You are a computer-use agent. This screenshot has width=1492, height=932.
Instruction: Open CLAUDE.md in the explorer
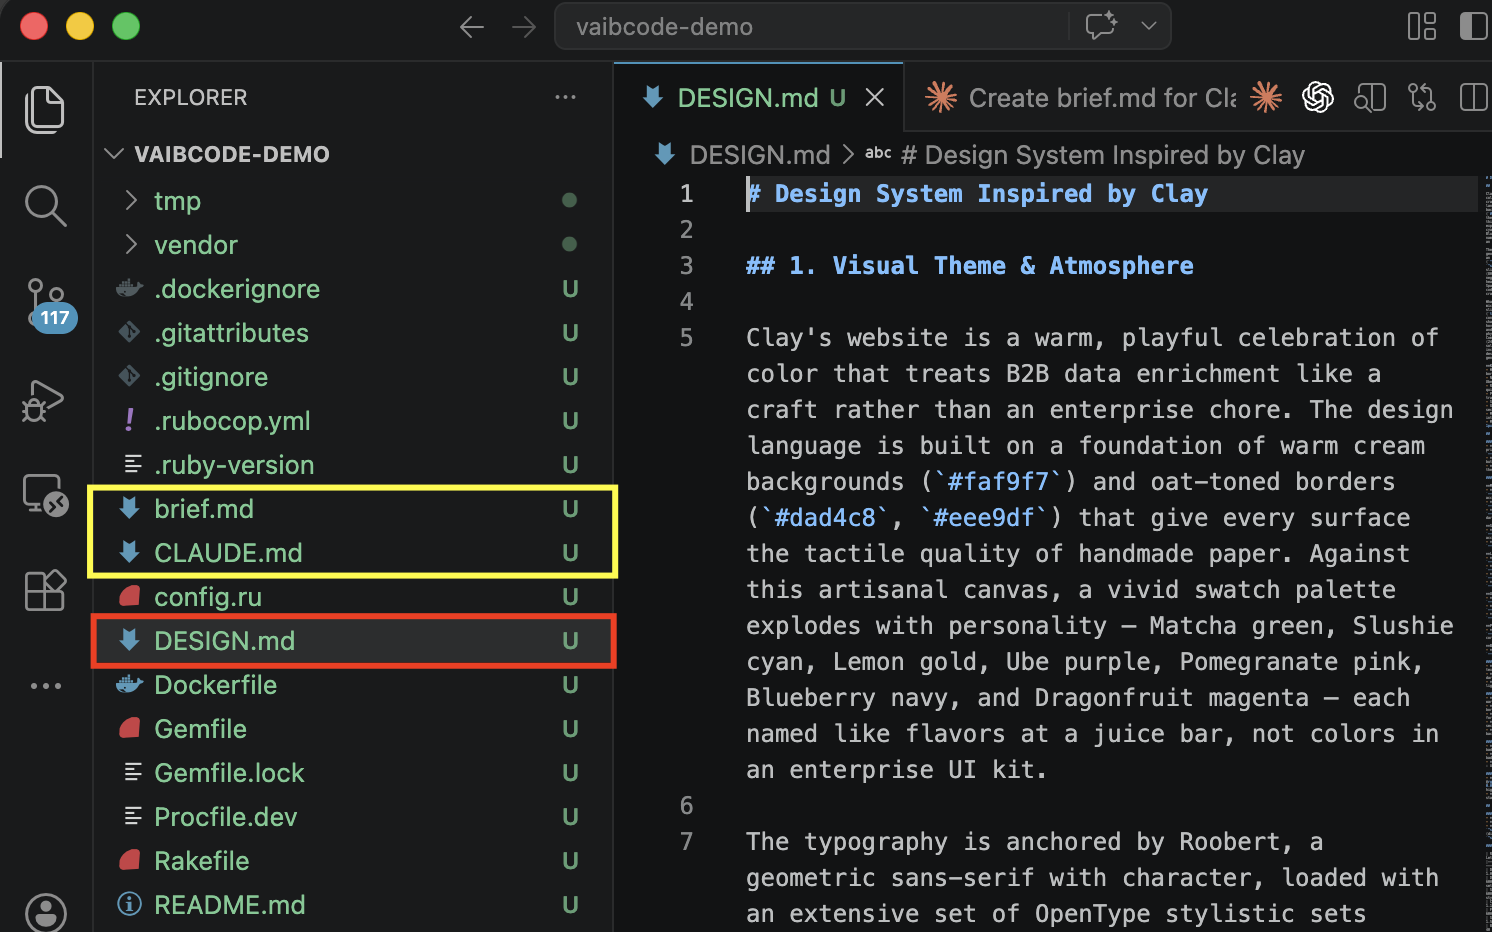pyautogui.click(x=352, y=553)
